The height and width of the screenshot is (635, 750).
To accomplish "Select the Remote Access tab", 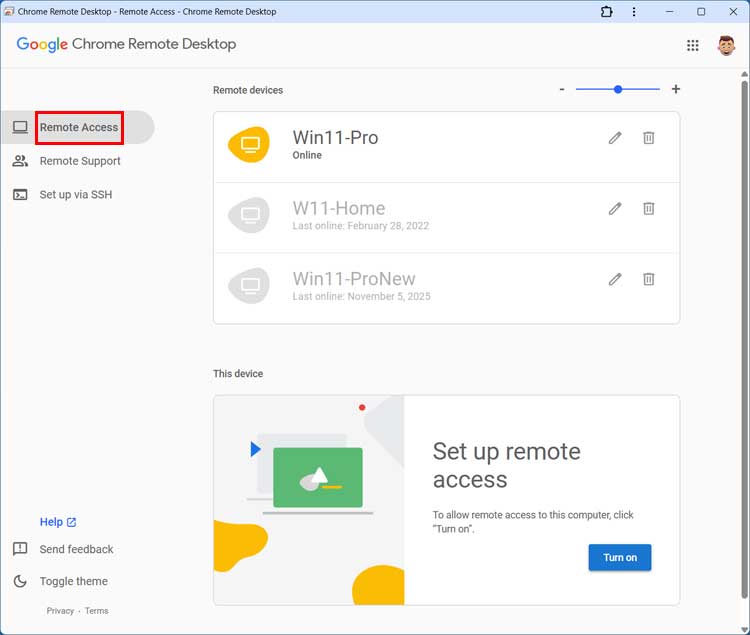I will click(x=78, y=127).
